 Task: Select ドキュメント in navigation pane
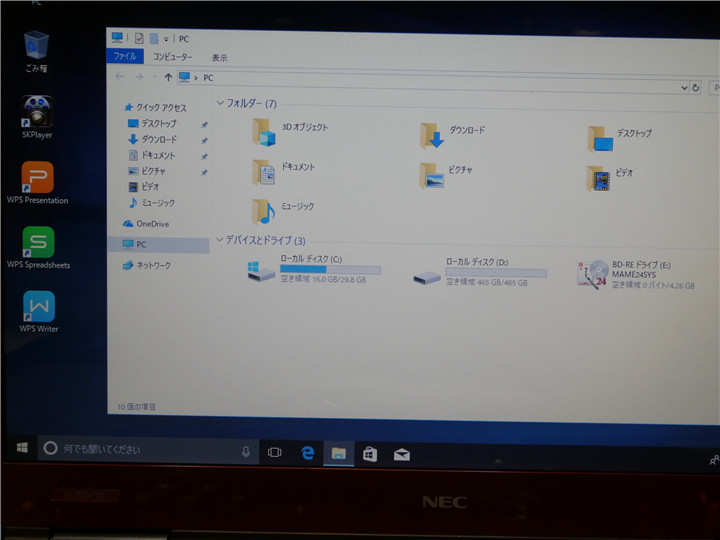(152, 155)
